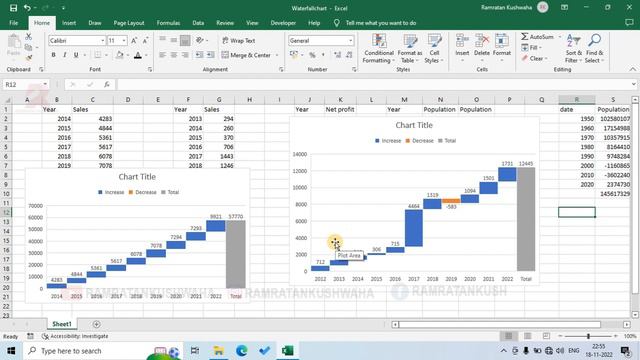The image size is (640, 360).
Task: Click the Increase Decimal icon
Action: click(x=338, y=55)
